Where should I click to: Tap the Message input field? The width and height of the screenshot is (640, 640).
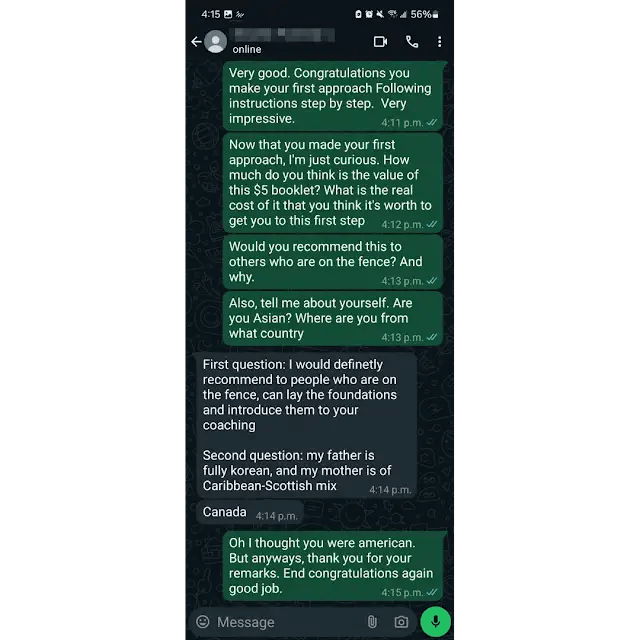click(288, 622)
